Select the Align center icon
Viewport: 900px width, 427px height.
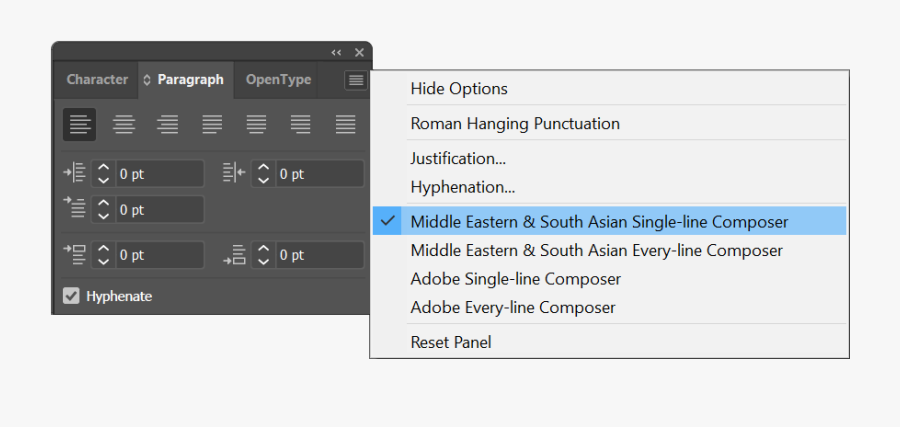124,124
